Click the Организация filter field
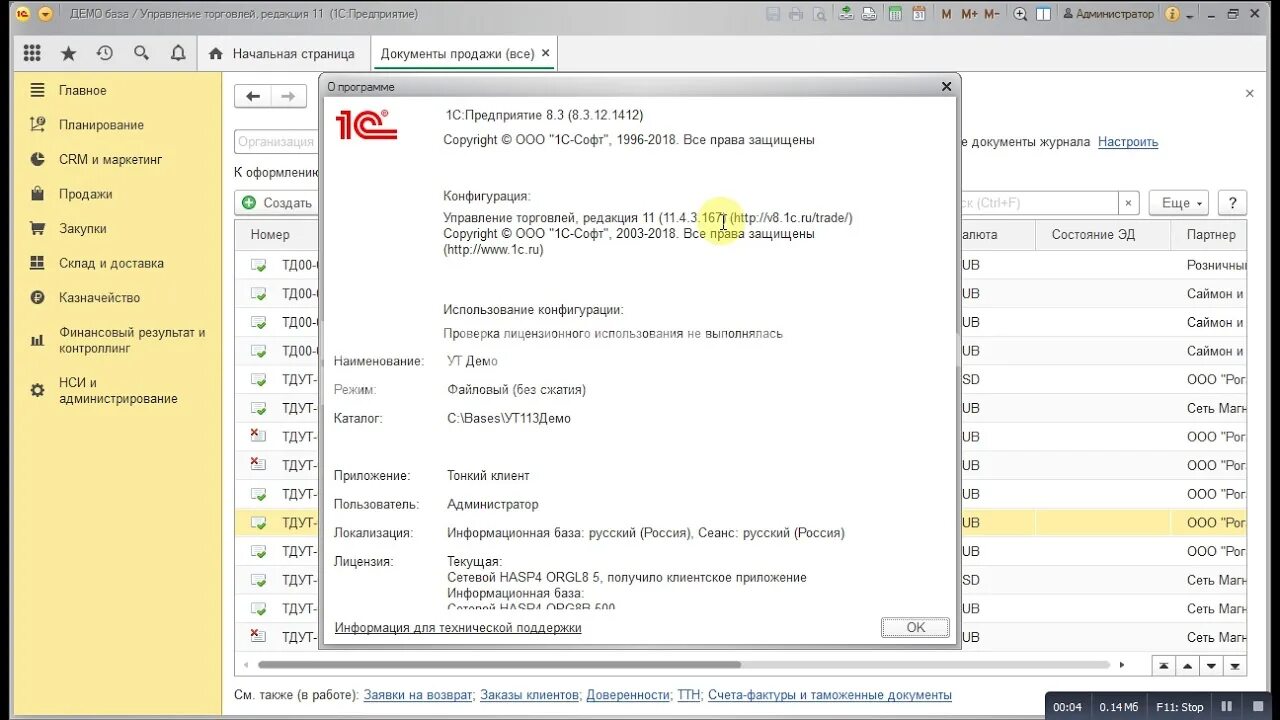 tap(277, 142)
